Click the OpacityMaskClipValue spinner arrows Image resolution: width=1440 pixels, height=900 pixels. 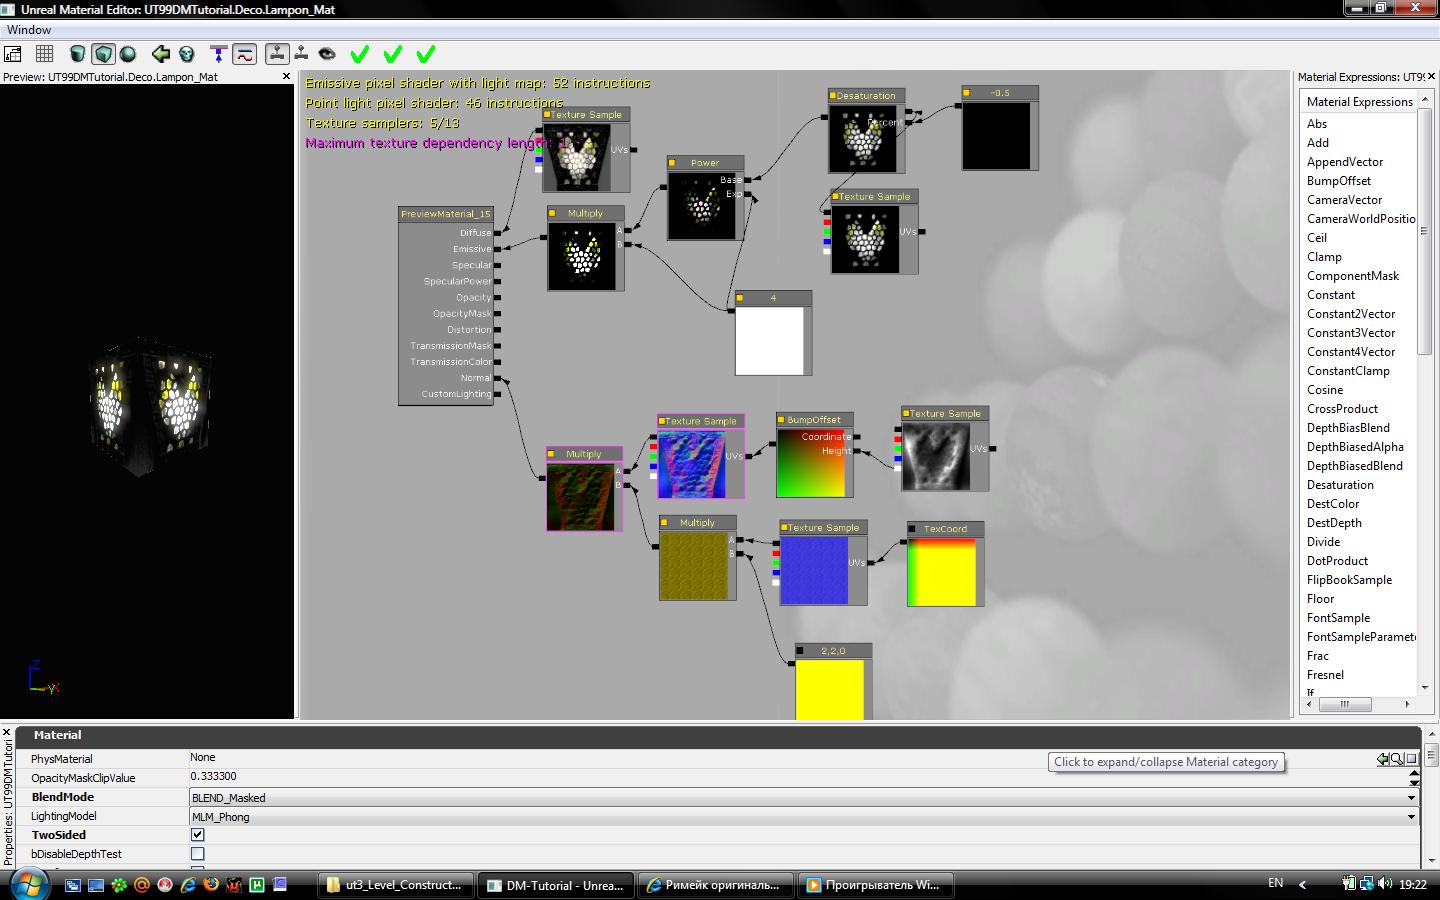tap(1414, 780)
